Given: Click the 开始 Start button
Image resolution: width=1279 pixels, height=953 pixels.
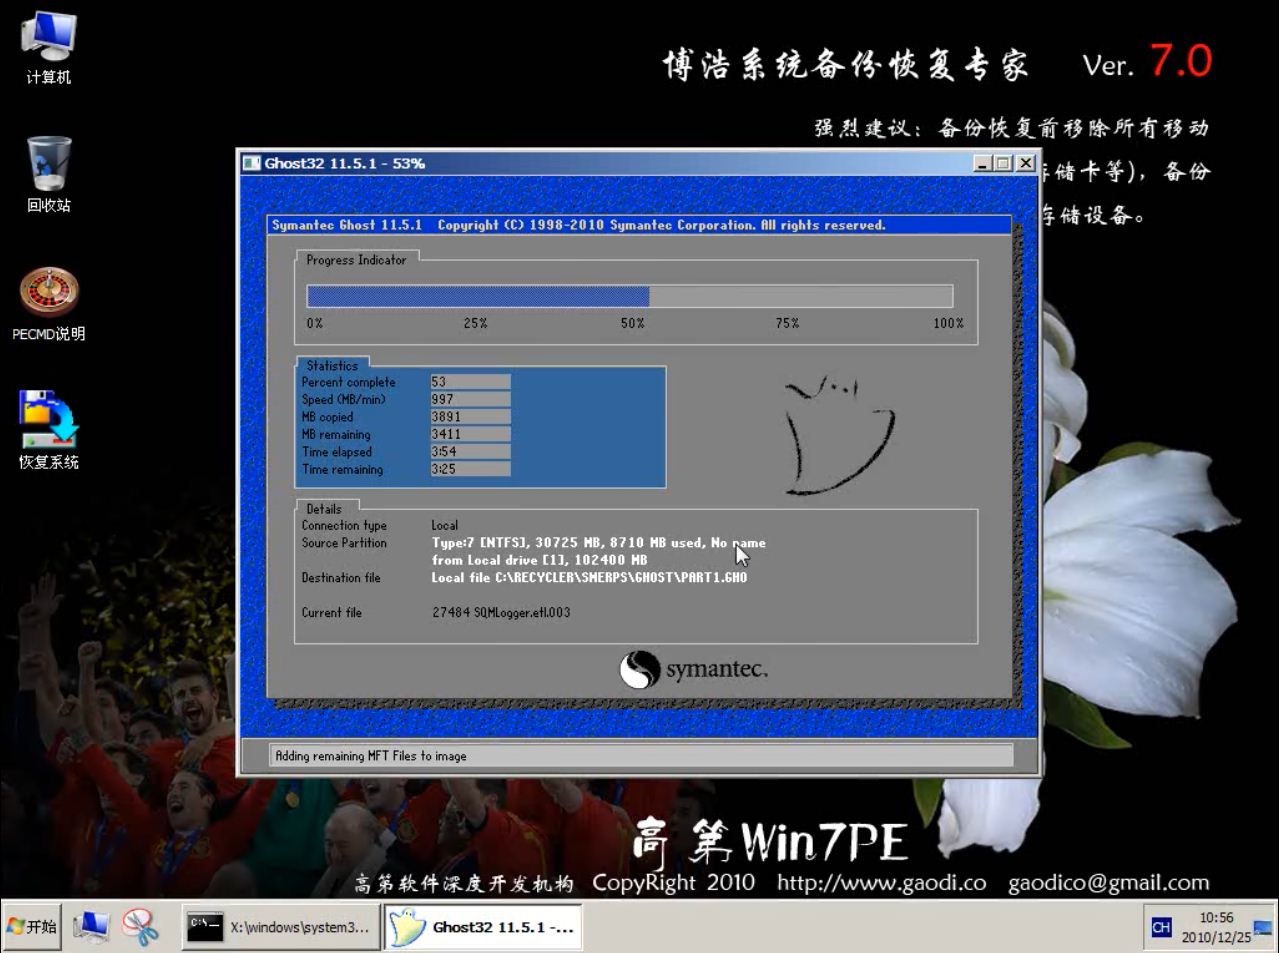Looking at the screenshot, I should 32,927.
